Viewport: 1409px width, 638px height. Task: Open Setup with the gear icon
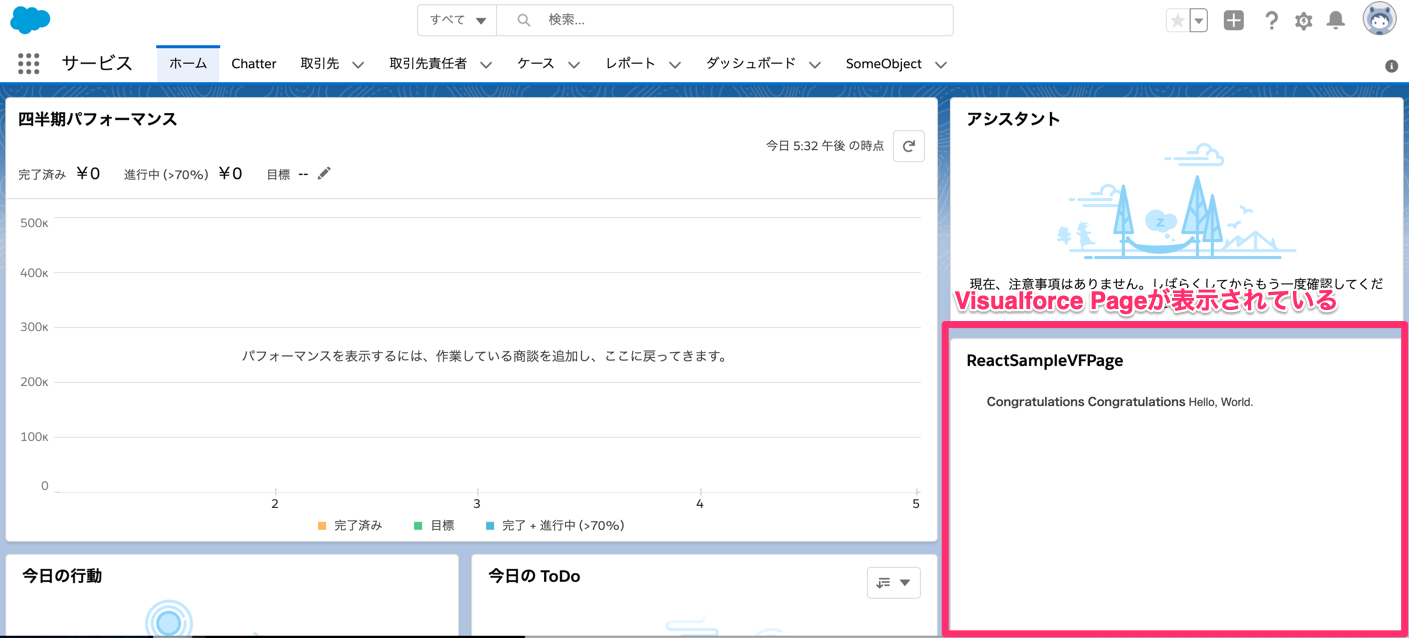coord(1303,20)
